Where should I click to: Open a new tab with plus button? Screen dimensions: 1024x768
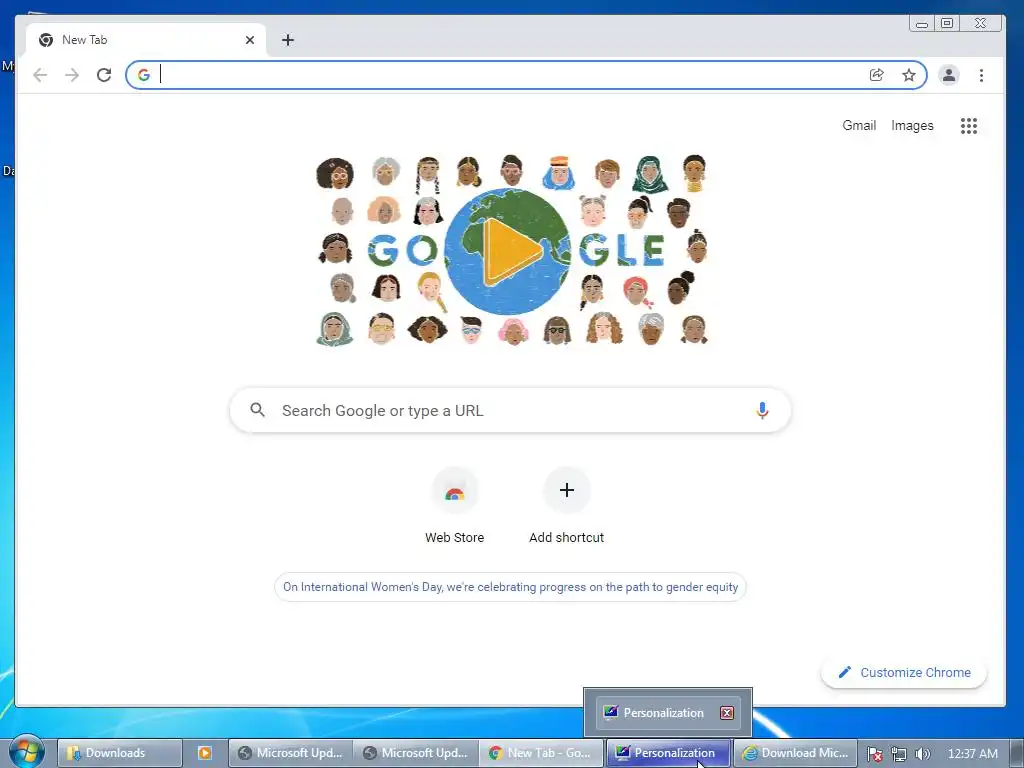(288, 40)
